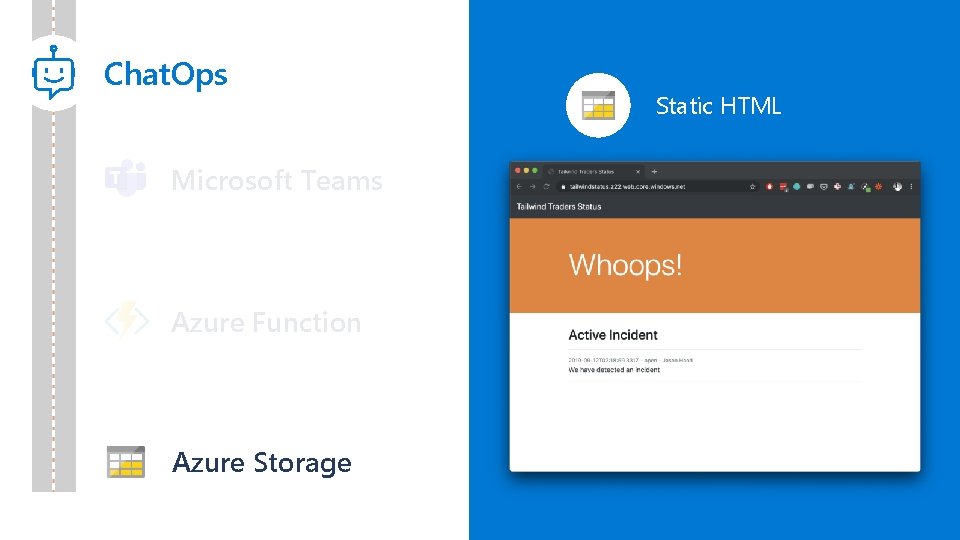The image size is (960, 540).
Task: Click the Azure Storage label
Action: click(261, 462)
